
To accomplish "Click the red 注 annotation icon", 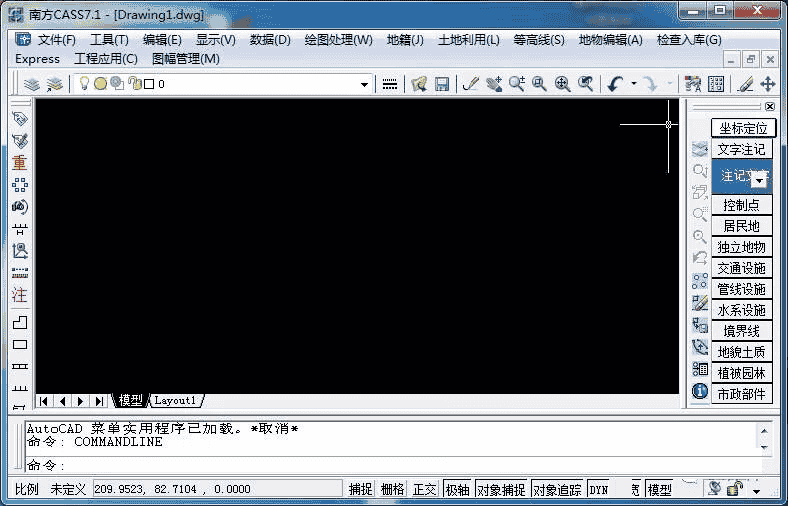I will (x=19, y=295).
